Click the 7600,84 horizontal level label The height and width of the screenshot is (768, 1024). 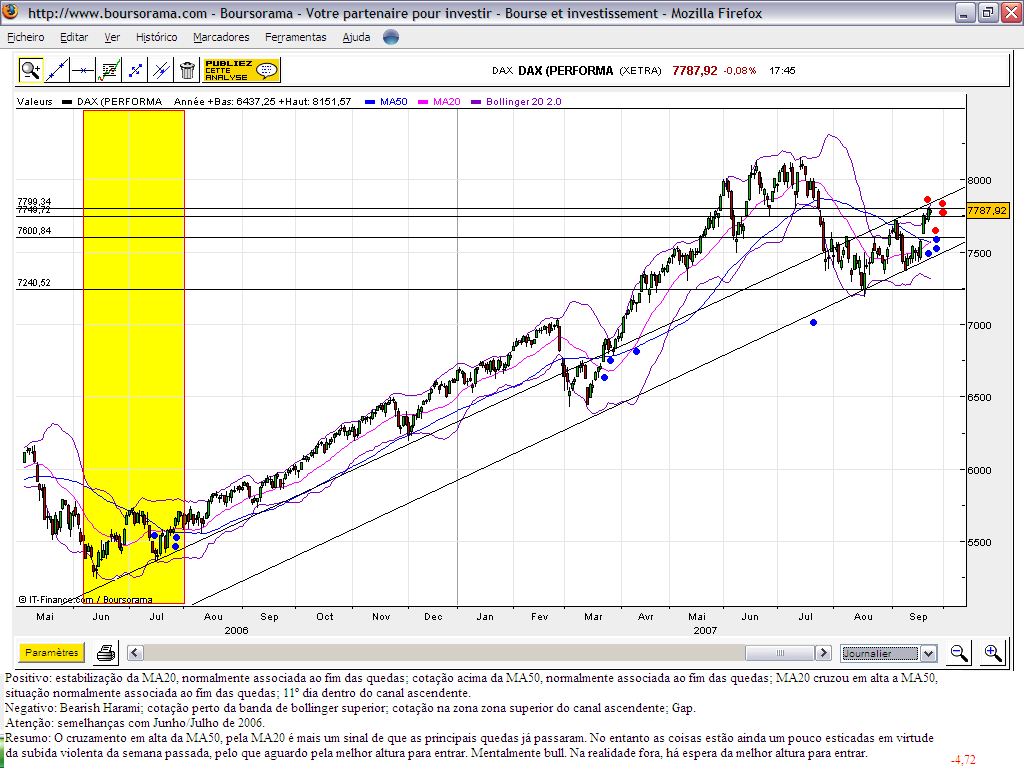pos(34,231)
